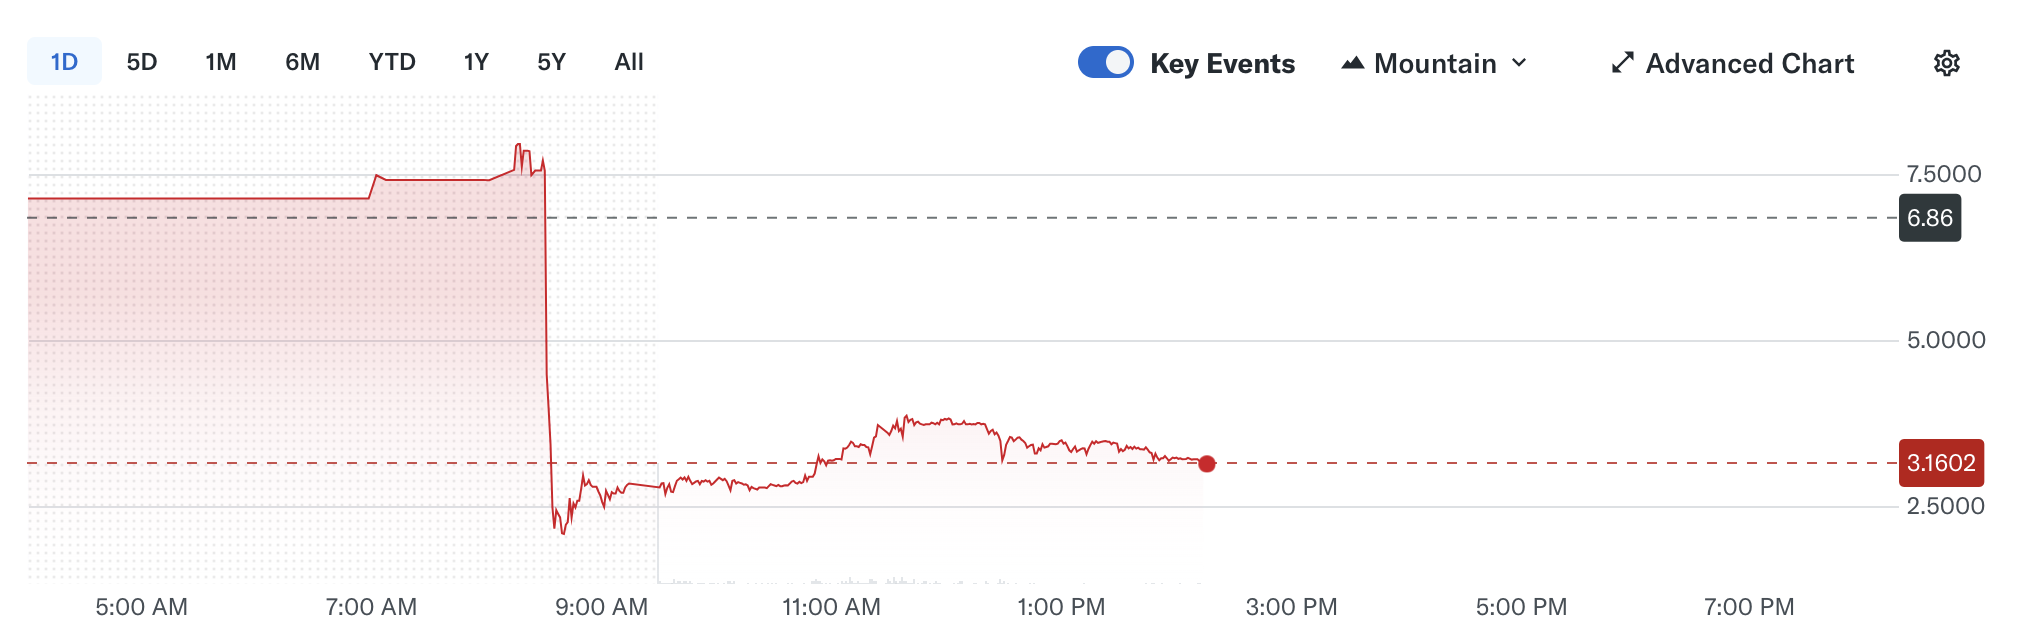Open chart display options via Mountain dropdown
The image size is (2020, 642).
click(x=1434, y=62)
